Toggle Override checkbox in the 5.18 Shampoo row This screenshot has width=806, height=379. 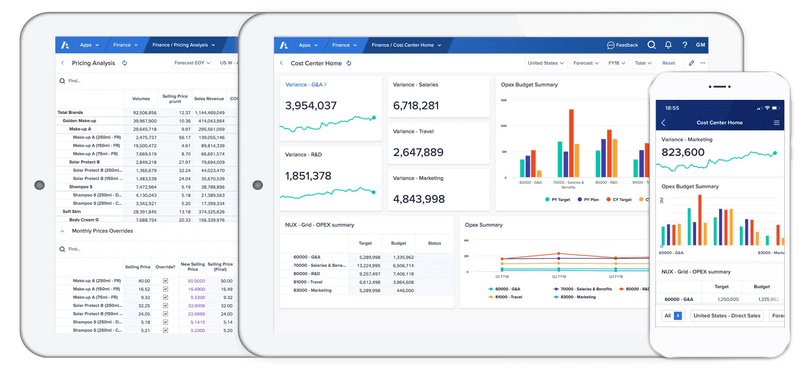[165, 322]
